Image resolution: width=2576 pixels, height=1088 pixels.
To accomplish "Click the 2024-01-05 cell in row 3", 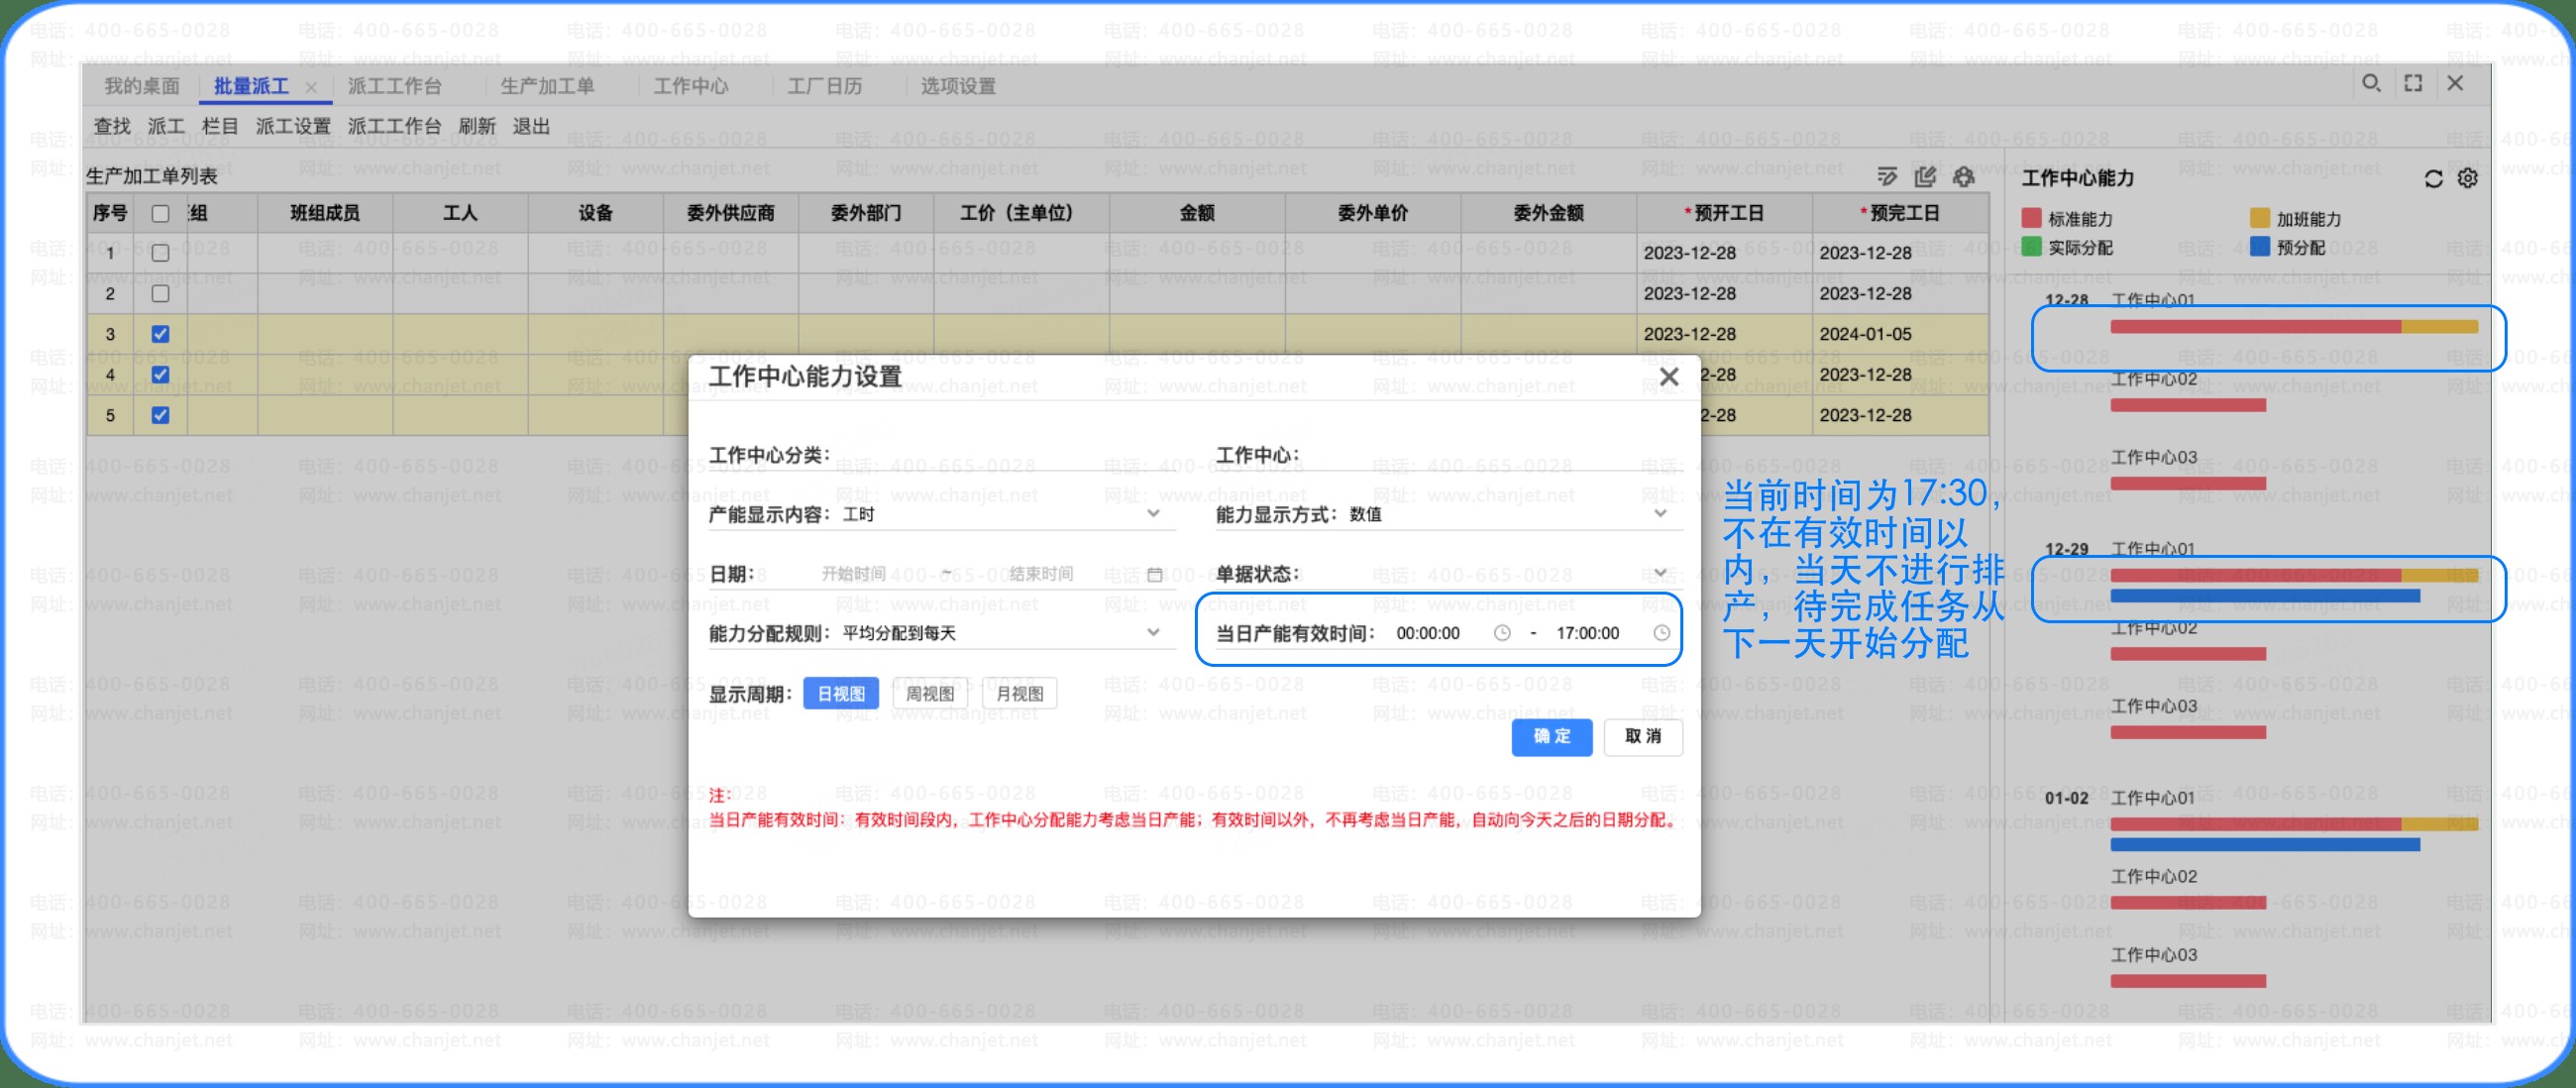I will click(x=1900, y=334).
